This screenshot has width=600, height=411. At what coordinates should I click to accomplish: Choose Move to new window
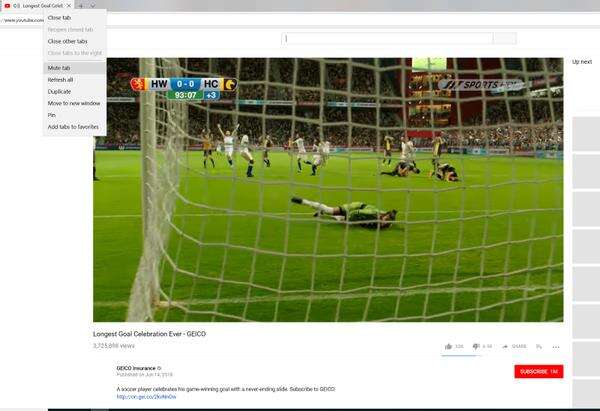pos(75,103)
